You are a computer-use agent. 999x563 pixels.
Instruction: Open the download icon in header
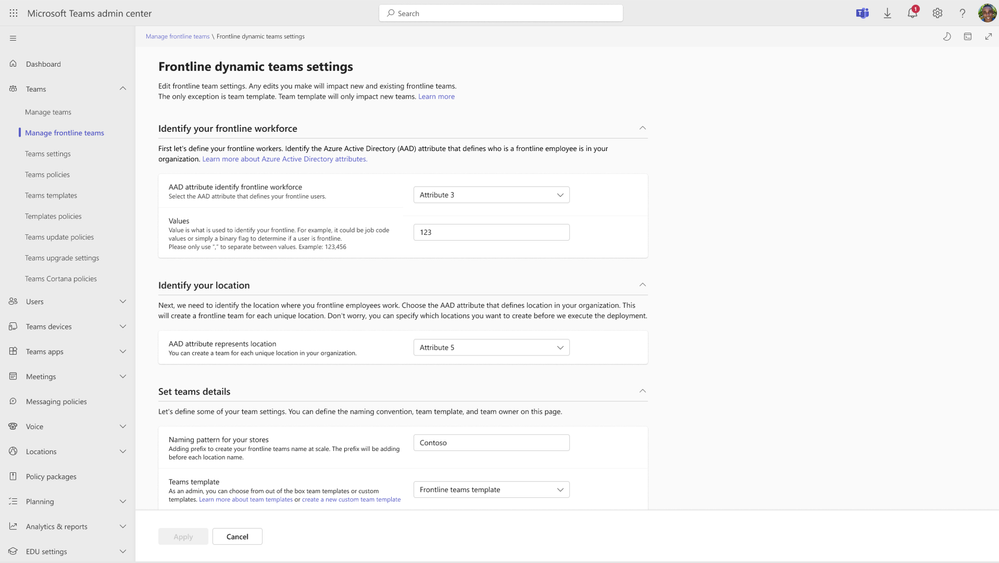[887, 13]
